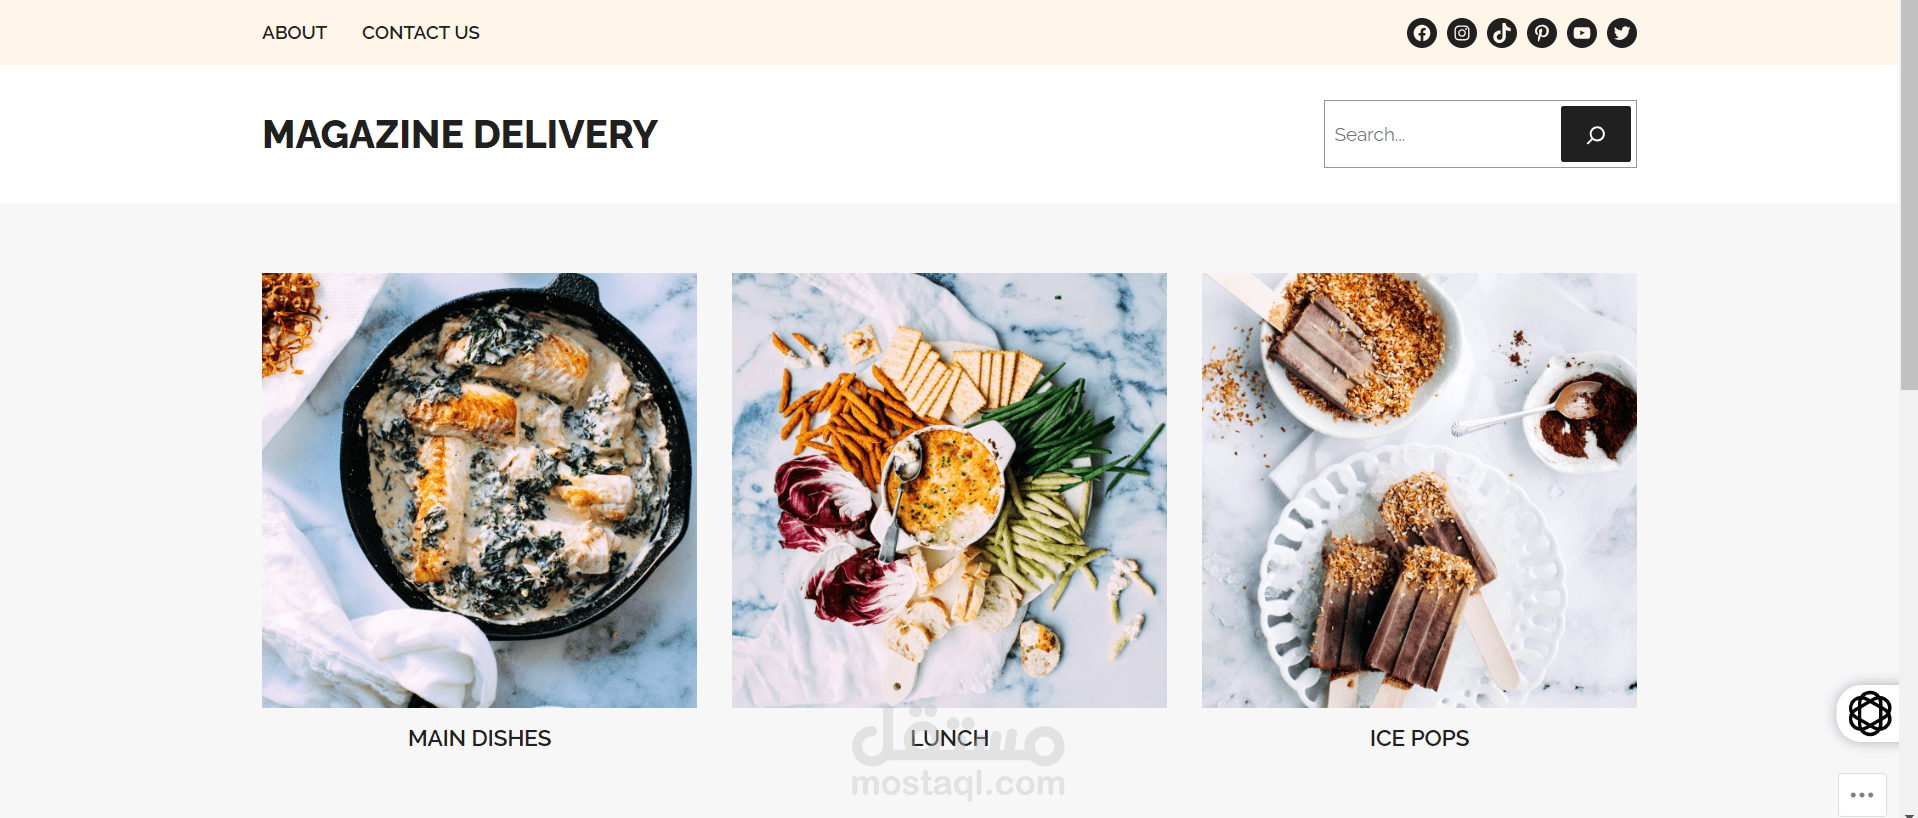
Task: Focus the Search text field
Action: coord(1442,134)
